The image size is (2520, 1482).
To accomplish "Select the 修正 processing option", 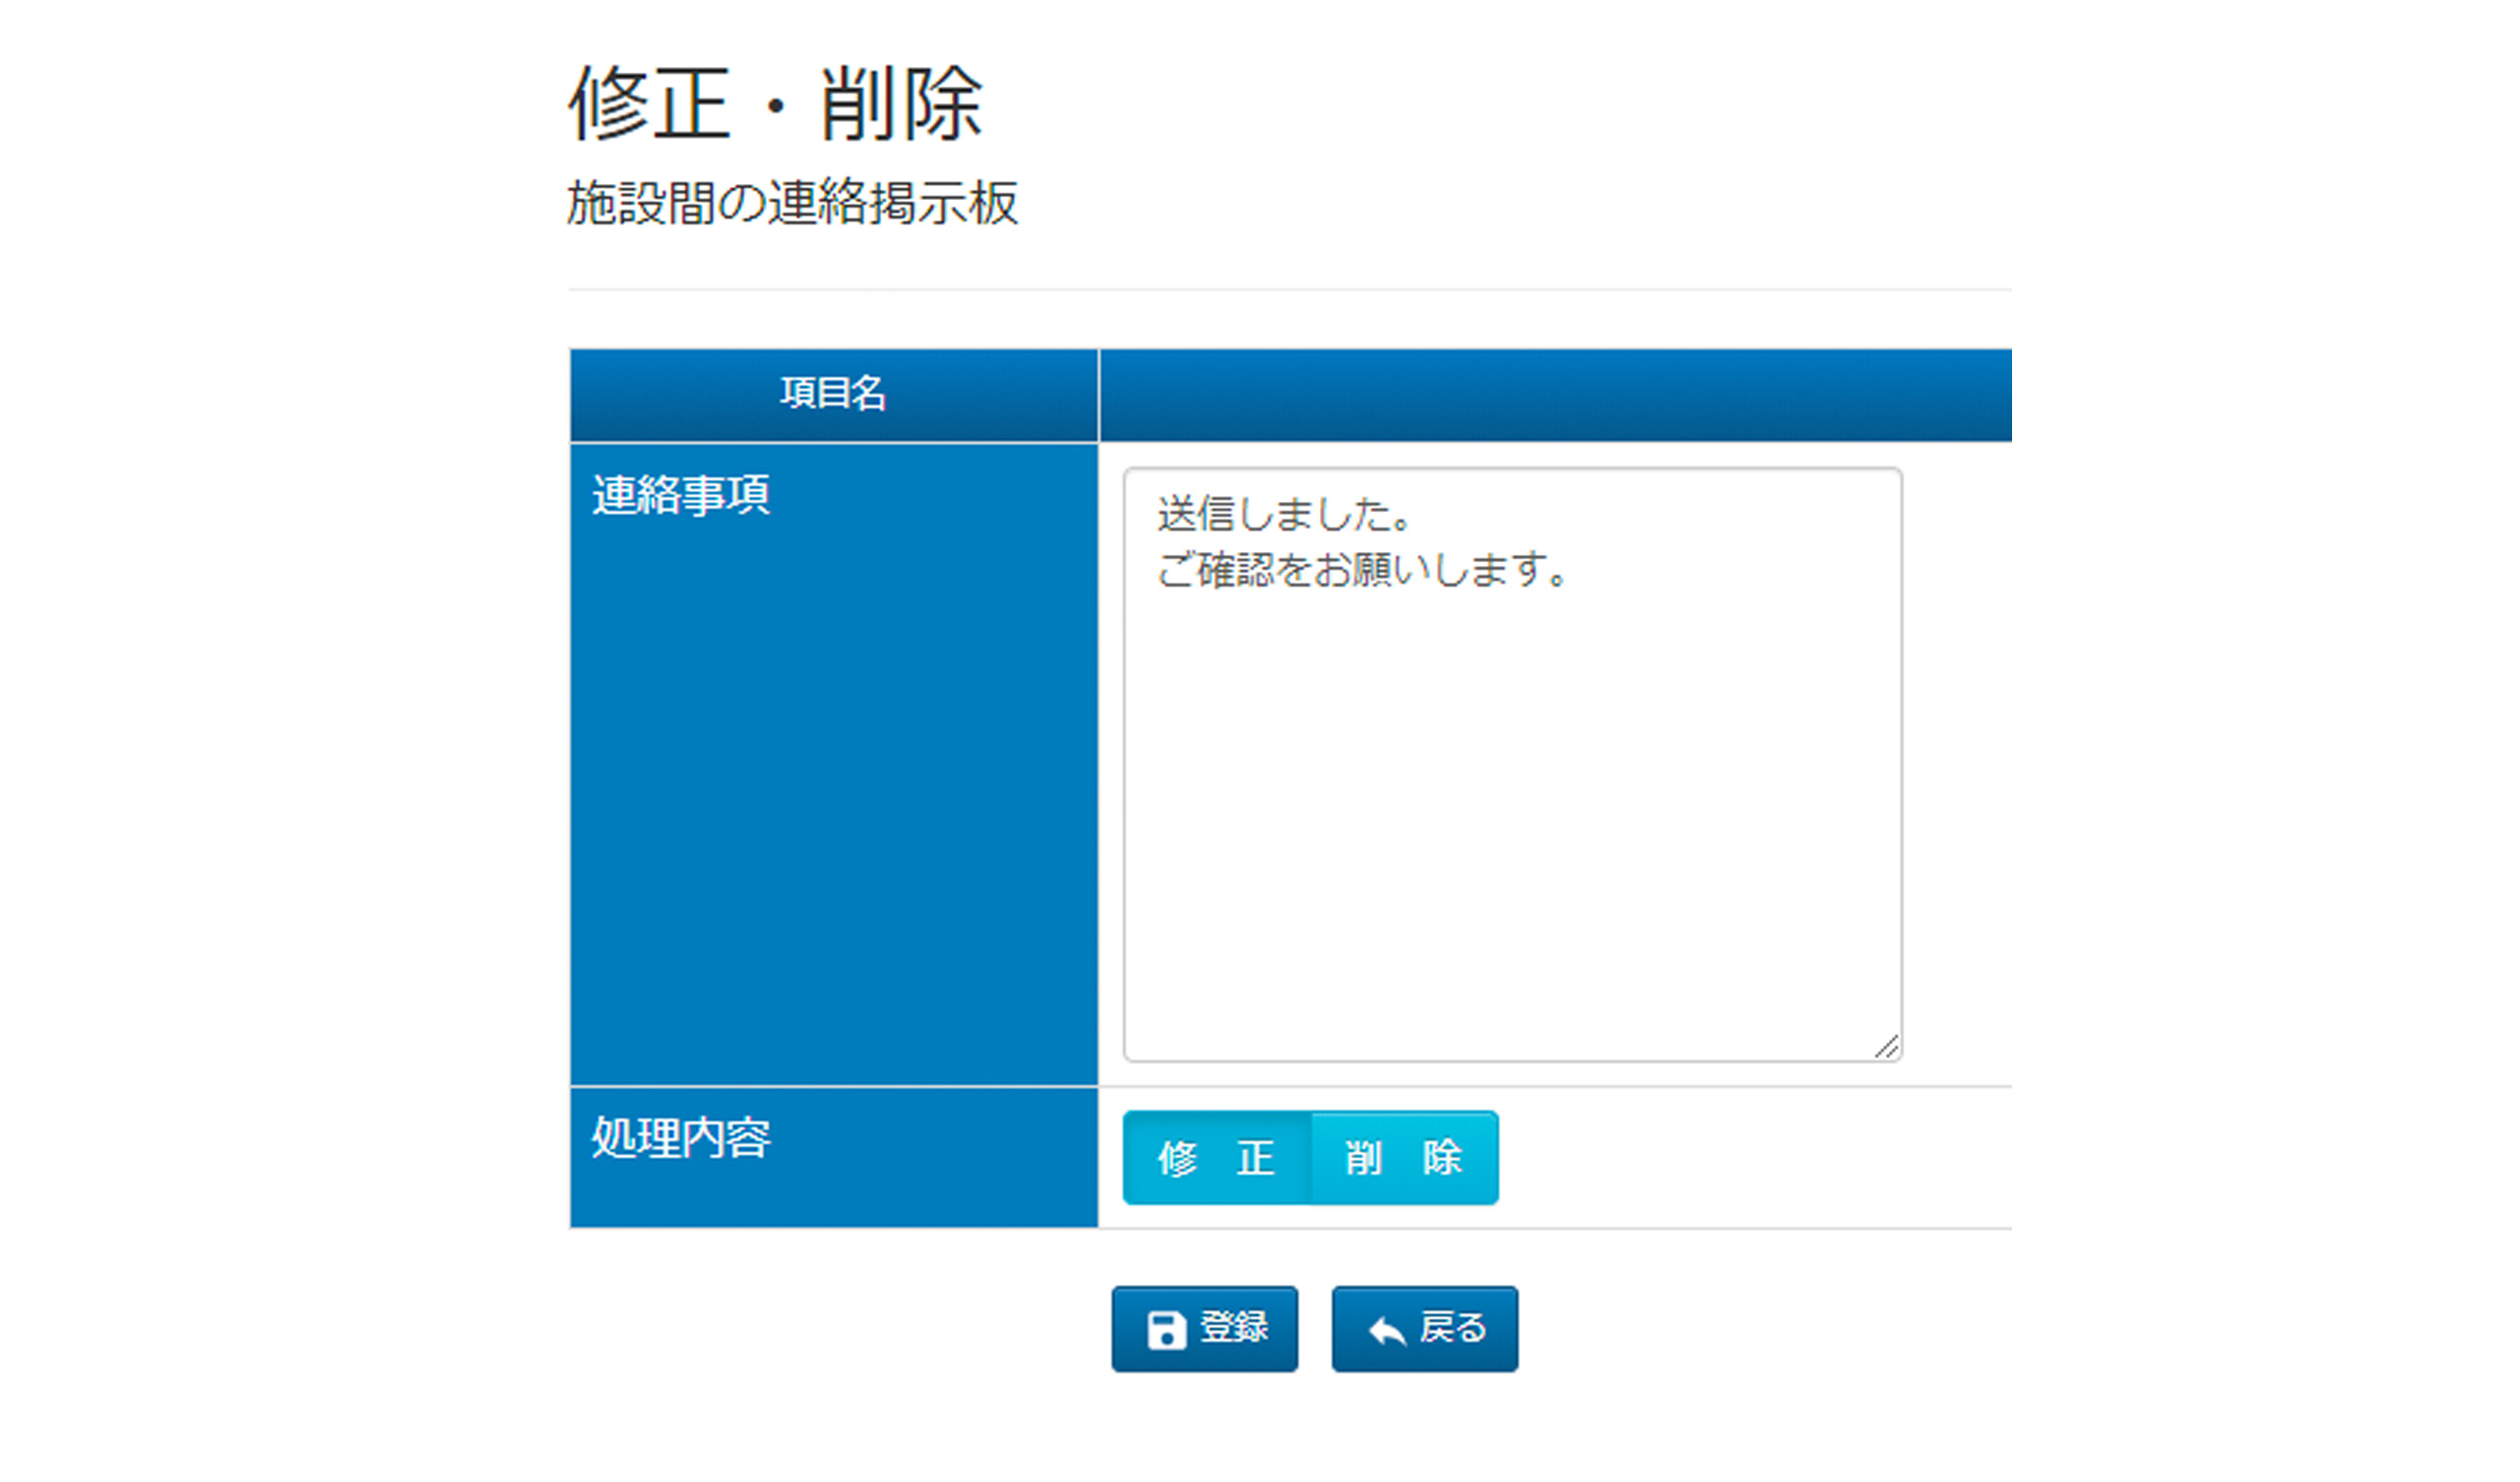I will click(1215, 1158).
